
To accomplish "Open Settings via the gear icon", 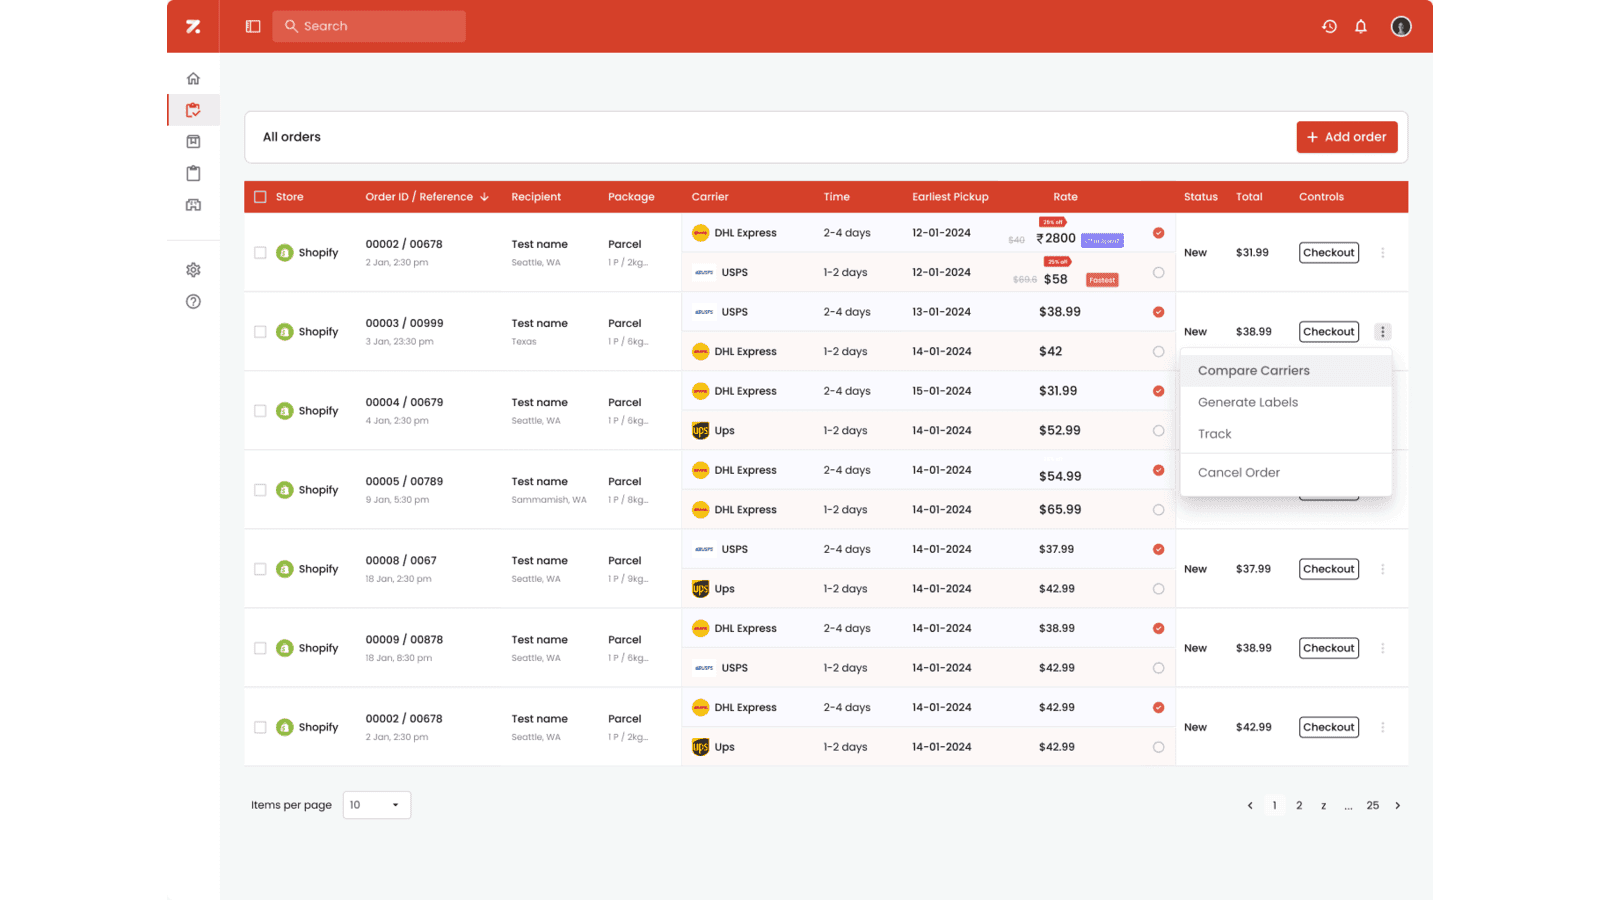I will point(193,269).
